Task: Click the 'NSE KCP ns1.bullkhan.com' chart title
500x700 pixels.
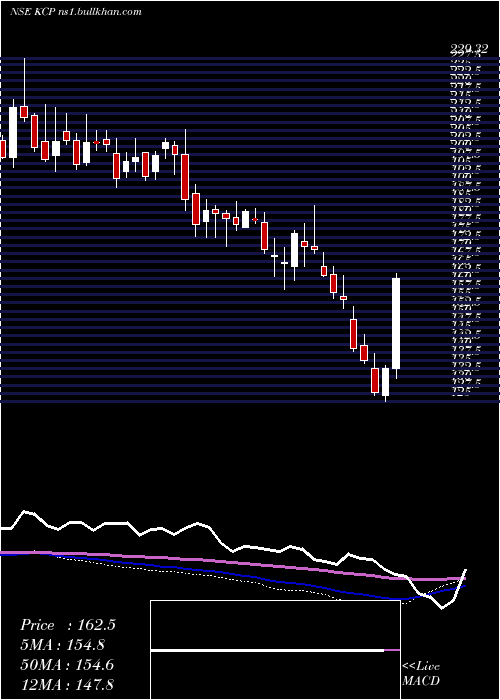Action: (75, 11)
